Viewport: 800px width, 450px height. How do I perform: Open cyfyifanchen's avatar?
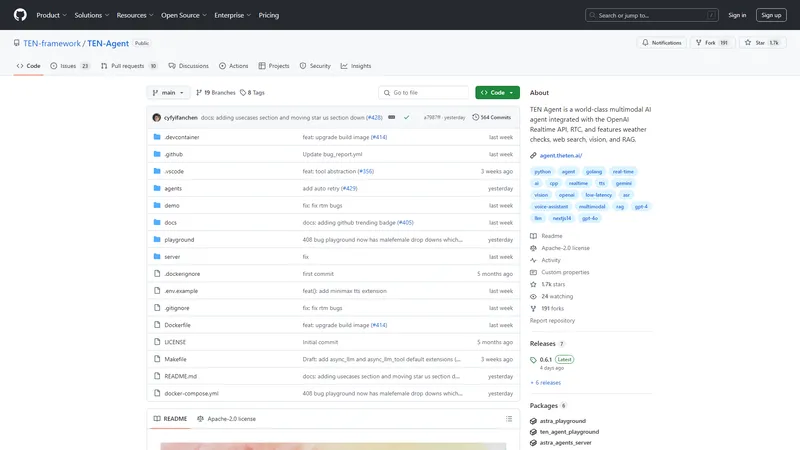[157, 117]
